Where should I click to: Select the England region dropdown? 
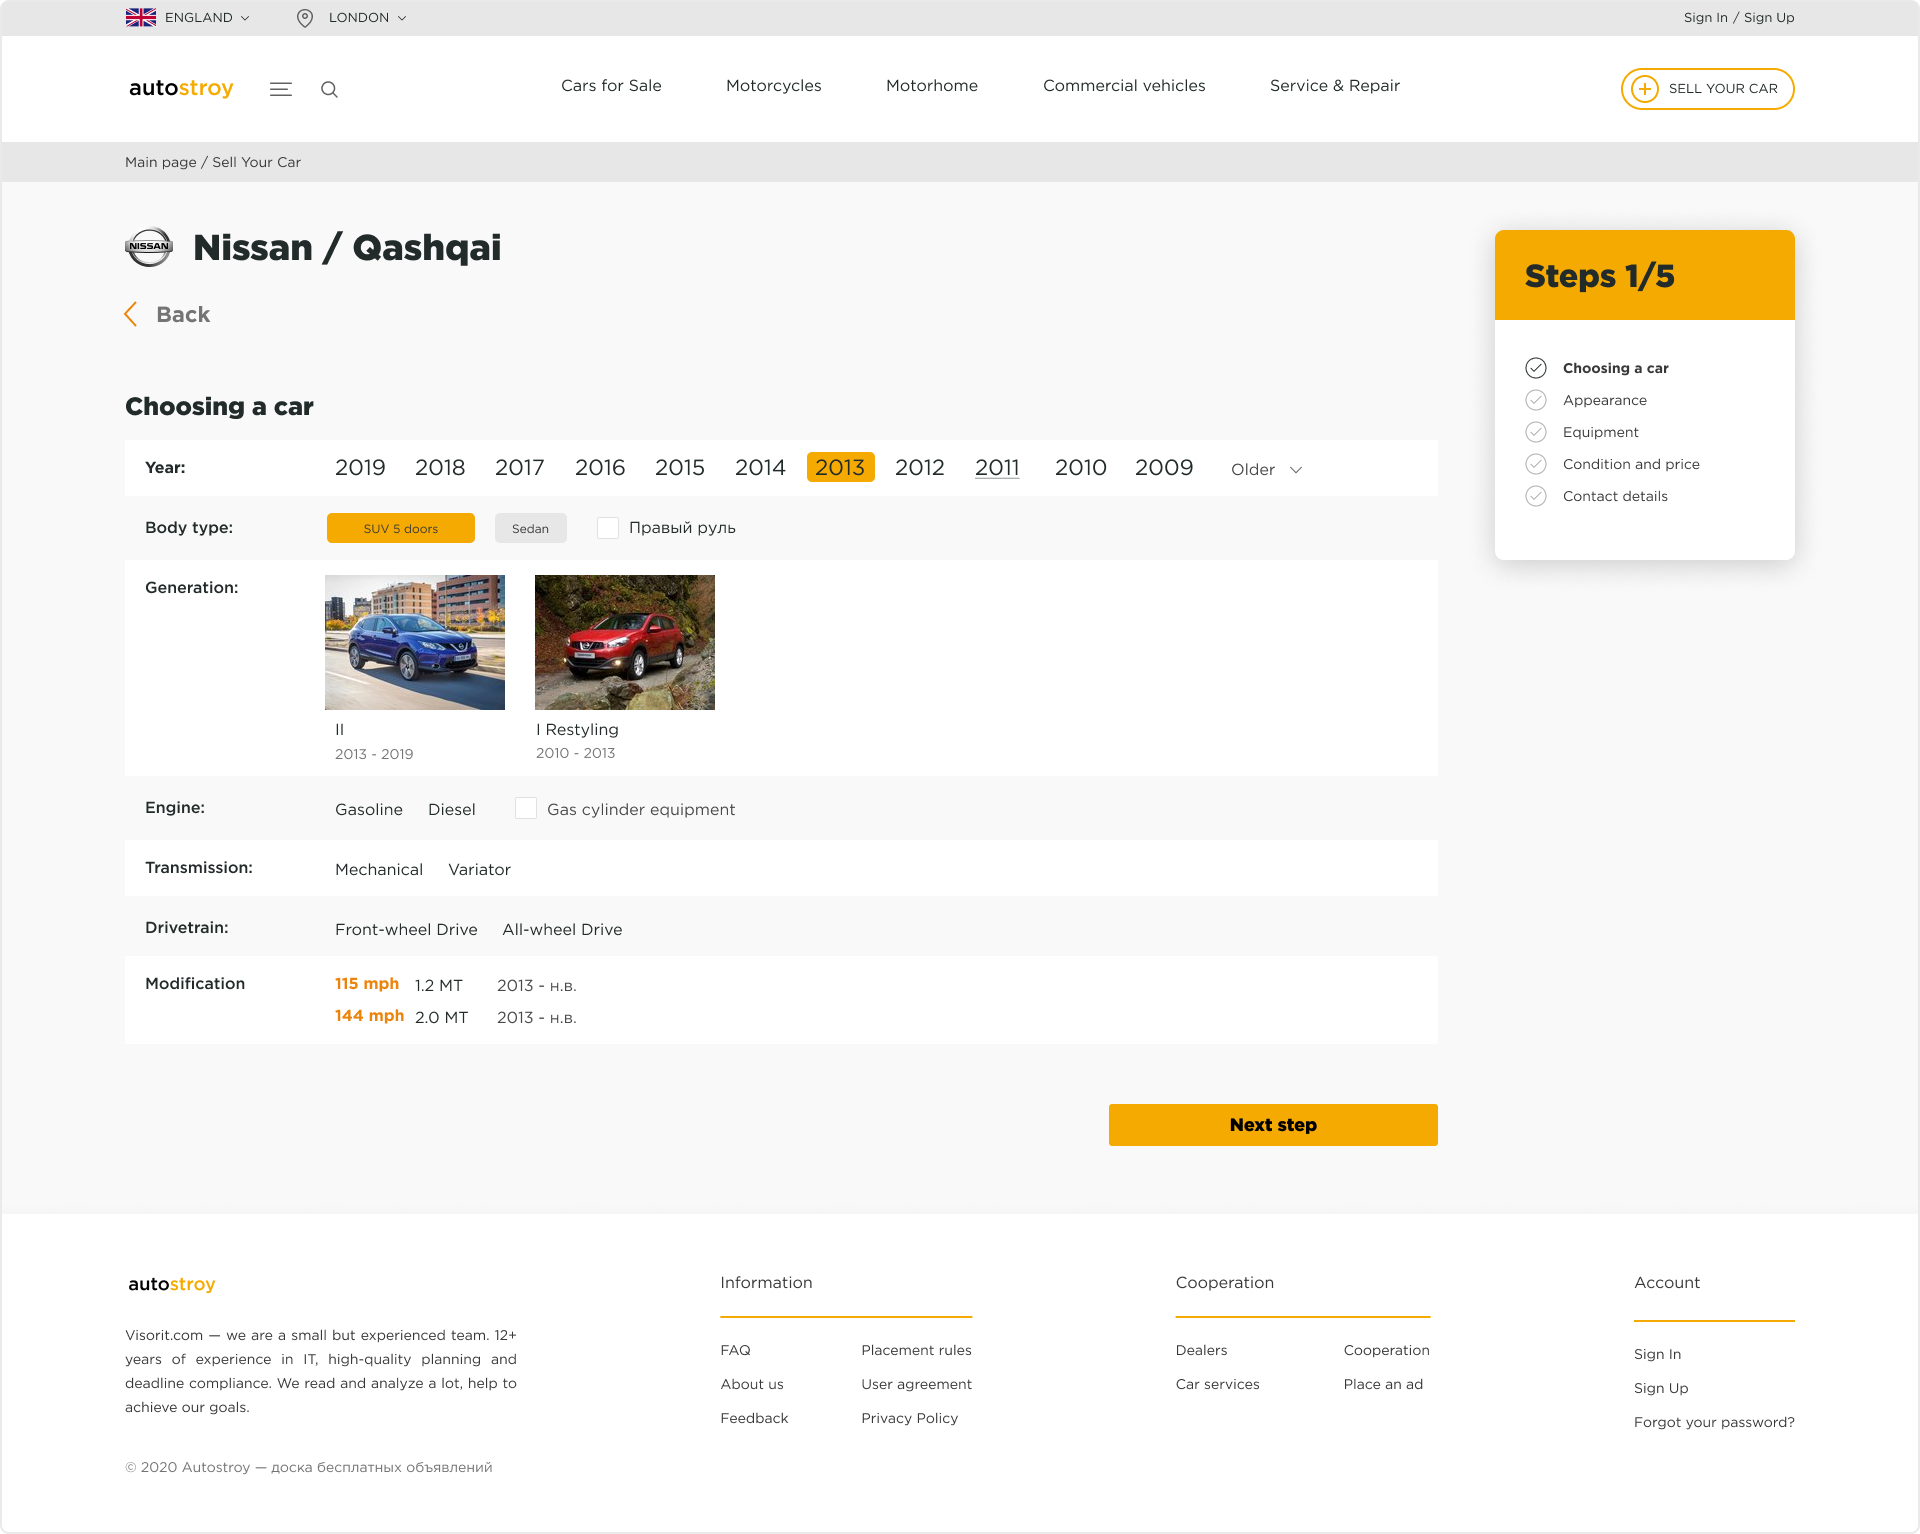(186, 17)
